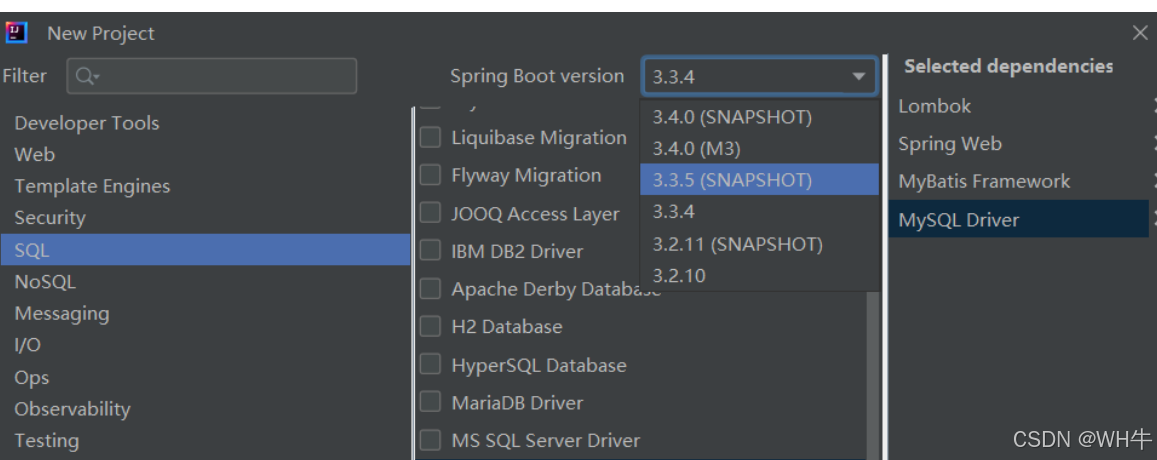This screenshot has width=1157, height=460.
Task: Select the version 3.3.4 list option
Action: pyautogui.click(x=759, y=212)
